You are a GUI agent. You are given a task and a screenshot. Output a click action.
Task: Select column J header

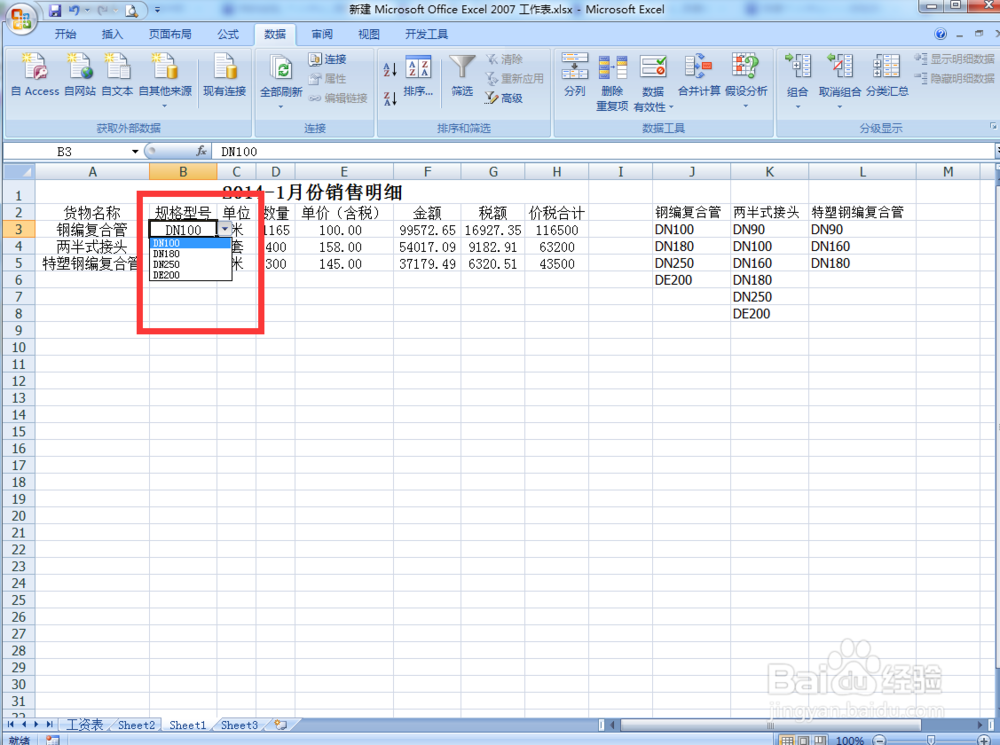691,172
